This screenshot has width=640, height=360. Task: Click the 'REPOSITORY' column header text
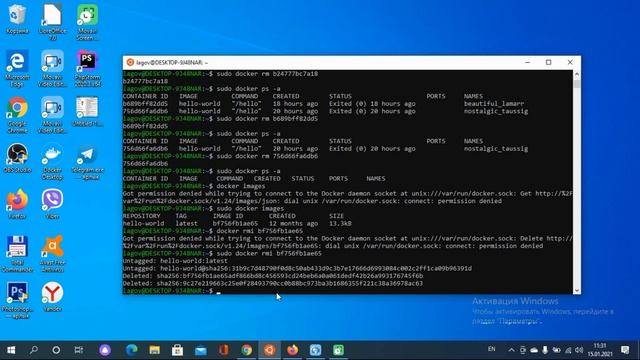pyautogui.click(x=141, y=216)
